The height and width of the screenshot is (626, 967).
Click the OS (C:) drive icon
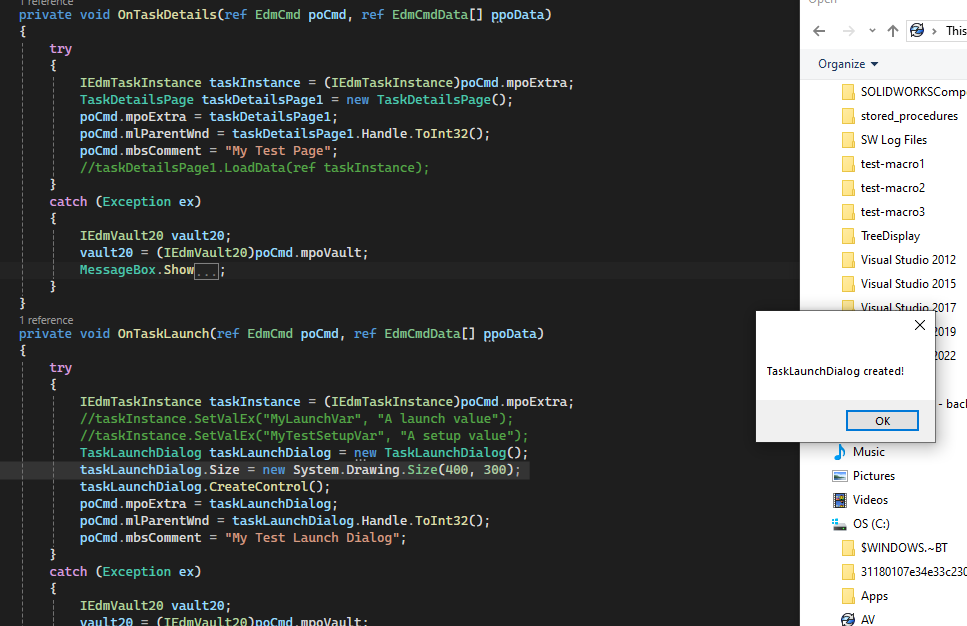pos(839,525)
